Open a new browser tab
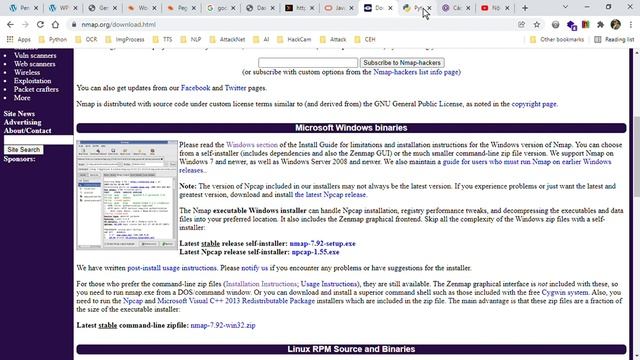Screen dimensions: 640x360 tap(525, 8)
